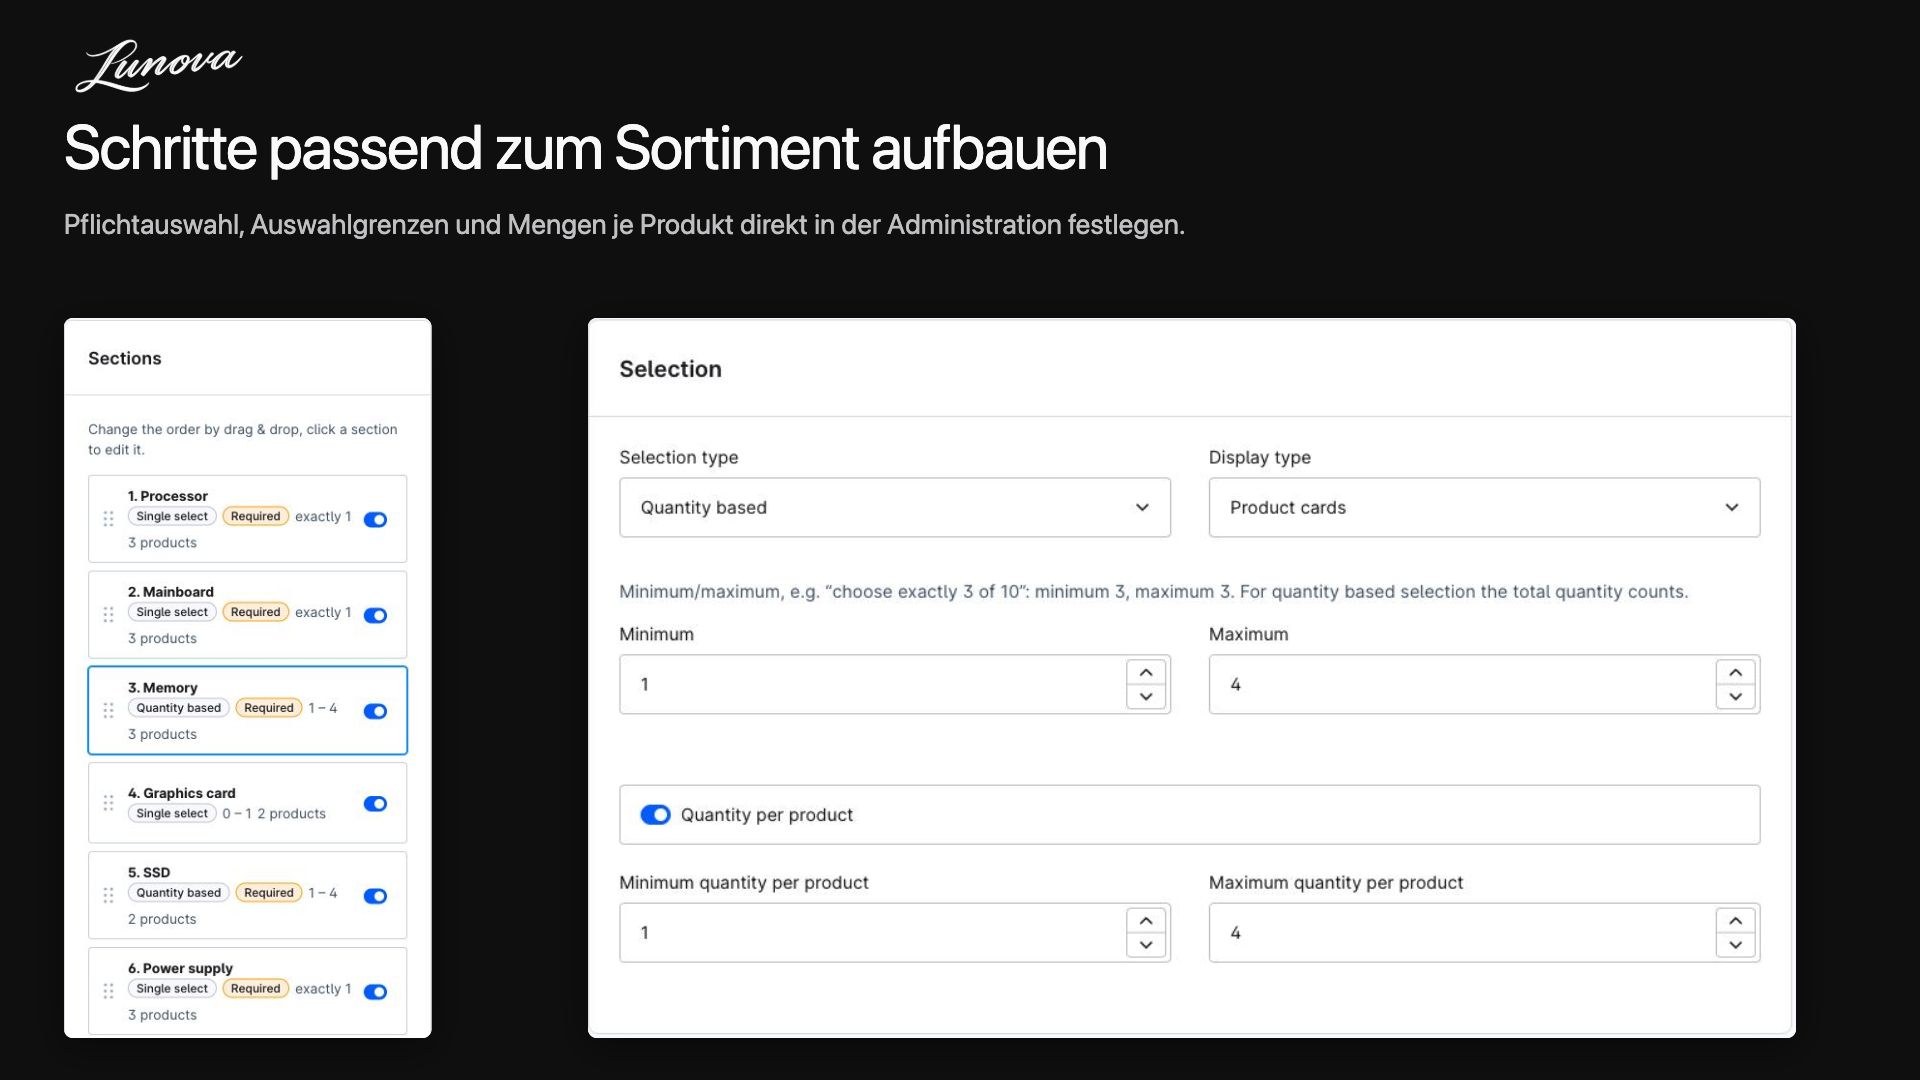1920x1080 pixels.
Task: Open the Display type dropdown
Action: [1484, 507]
